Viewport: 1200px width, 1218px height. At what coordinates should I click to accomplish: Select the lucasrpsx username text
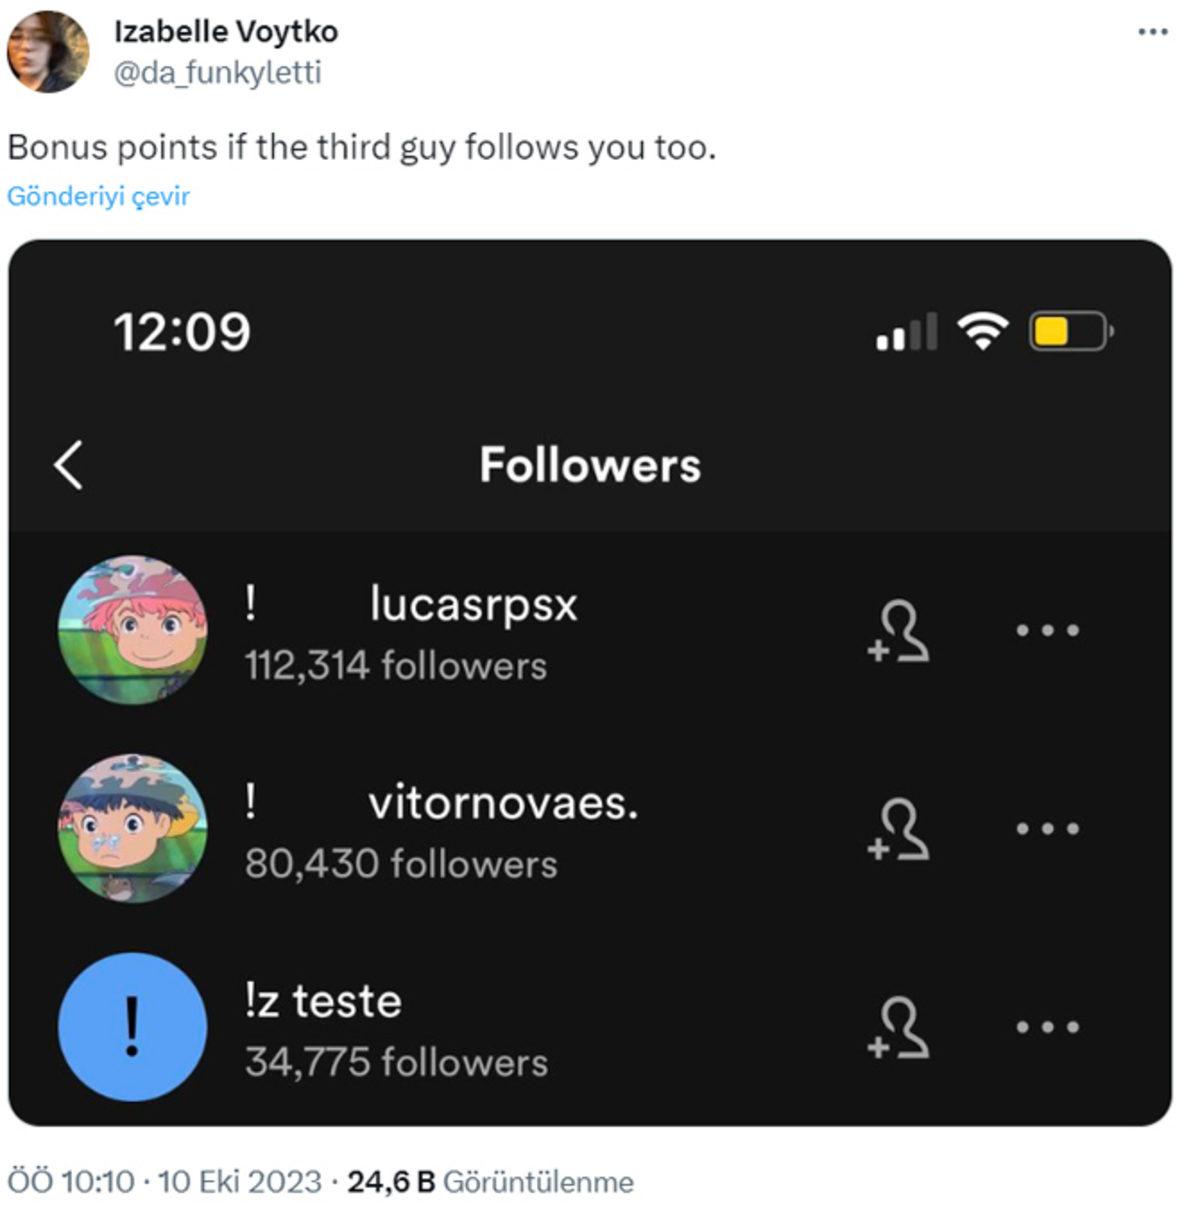[473, 604]
